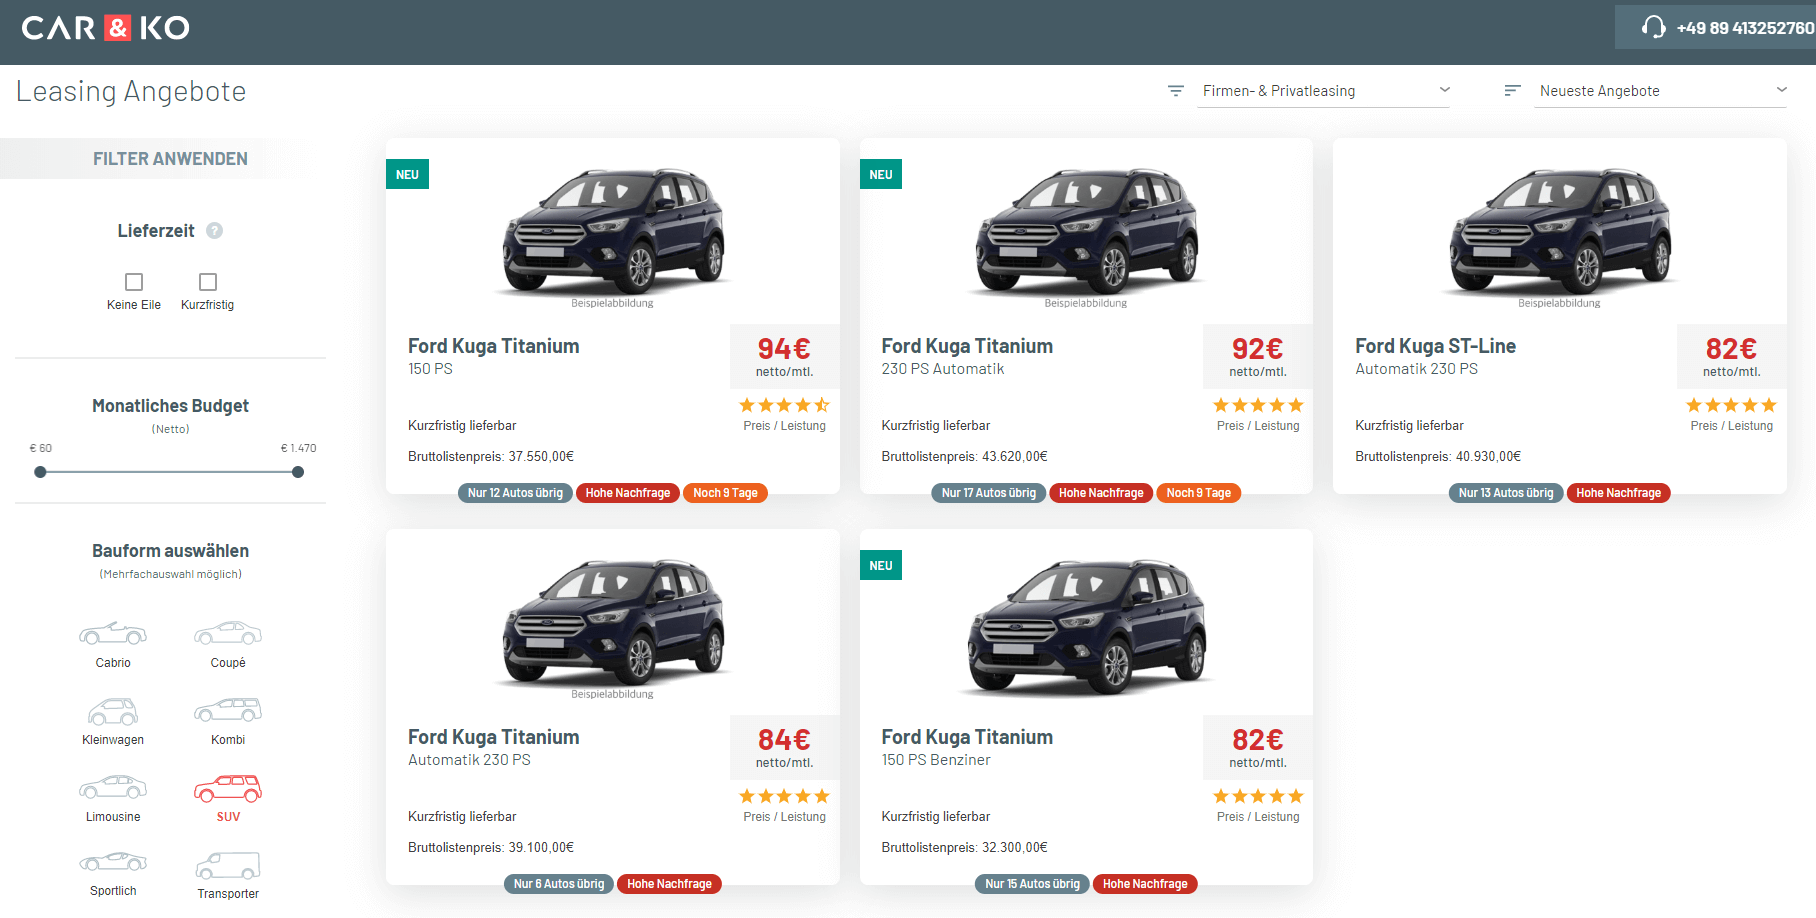Click the sort icon beside Neueste Angebote

pos(1513,91)
